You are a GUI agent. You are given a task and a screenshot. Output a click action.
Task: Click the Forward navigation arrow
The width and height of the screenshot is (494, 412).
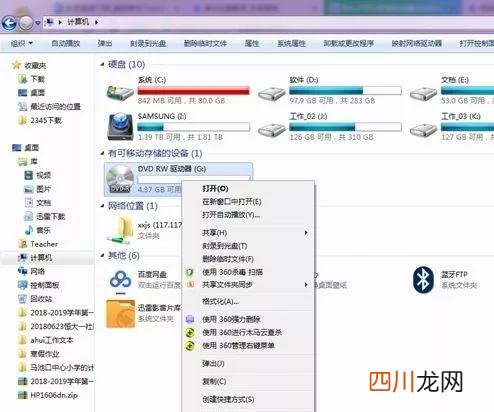click(x=26, y=23)
